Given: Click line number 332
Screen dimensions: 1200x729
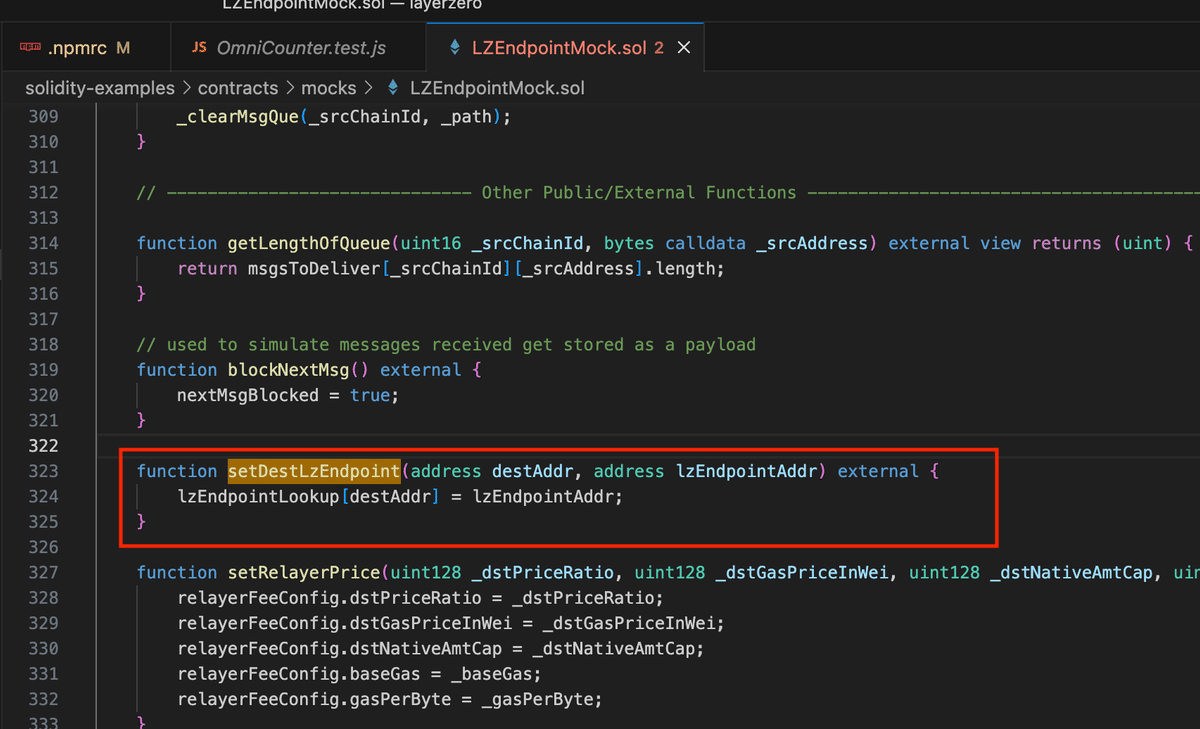Looking at the screenshot, I should pos(43,700).
